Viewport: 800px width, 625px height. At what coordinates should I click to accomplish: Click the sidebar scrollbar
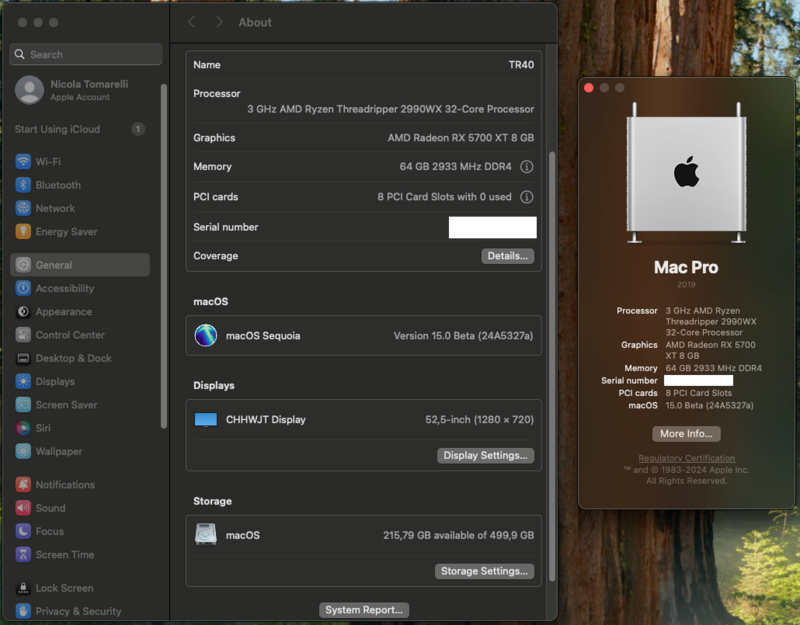tap(164, 256)
